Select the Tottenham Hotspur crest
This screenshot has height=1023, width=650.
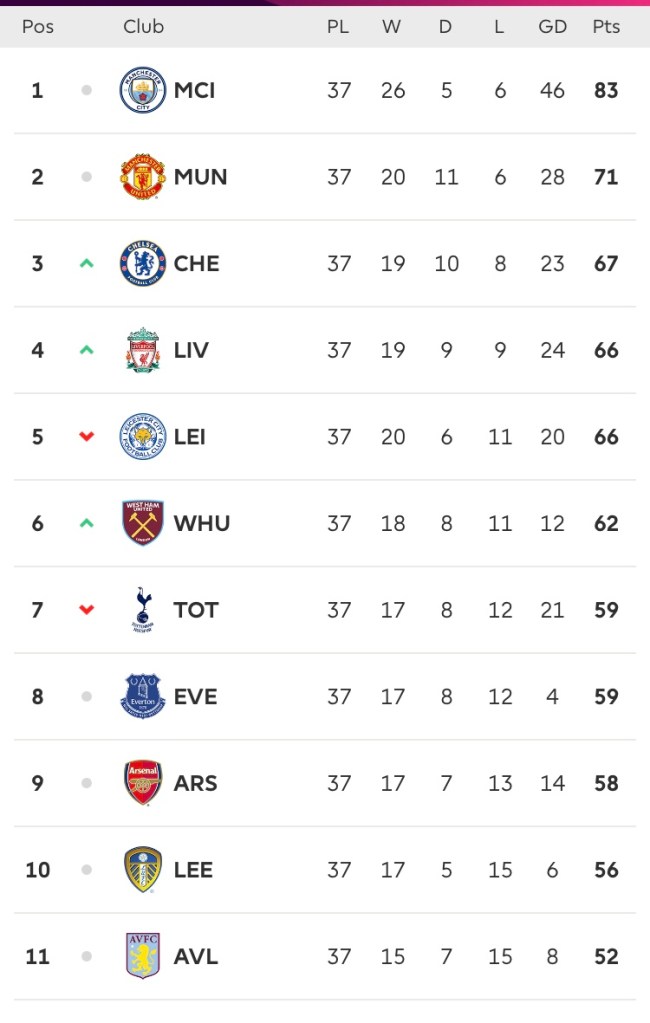click(x=142, y=610)
